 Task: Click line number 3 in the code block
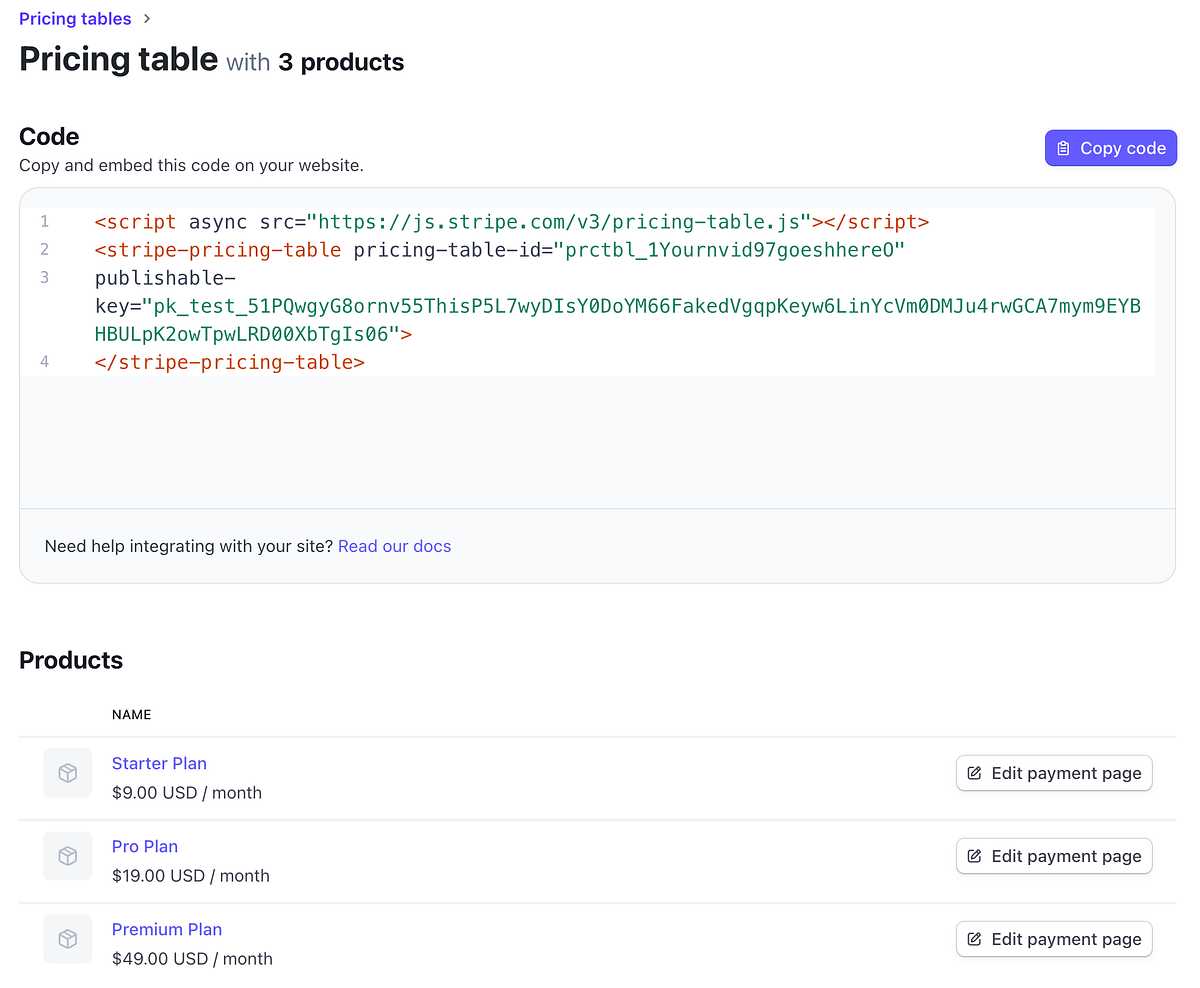(x=44, y=277)
